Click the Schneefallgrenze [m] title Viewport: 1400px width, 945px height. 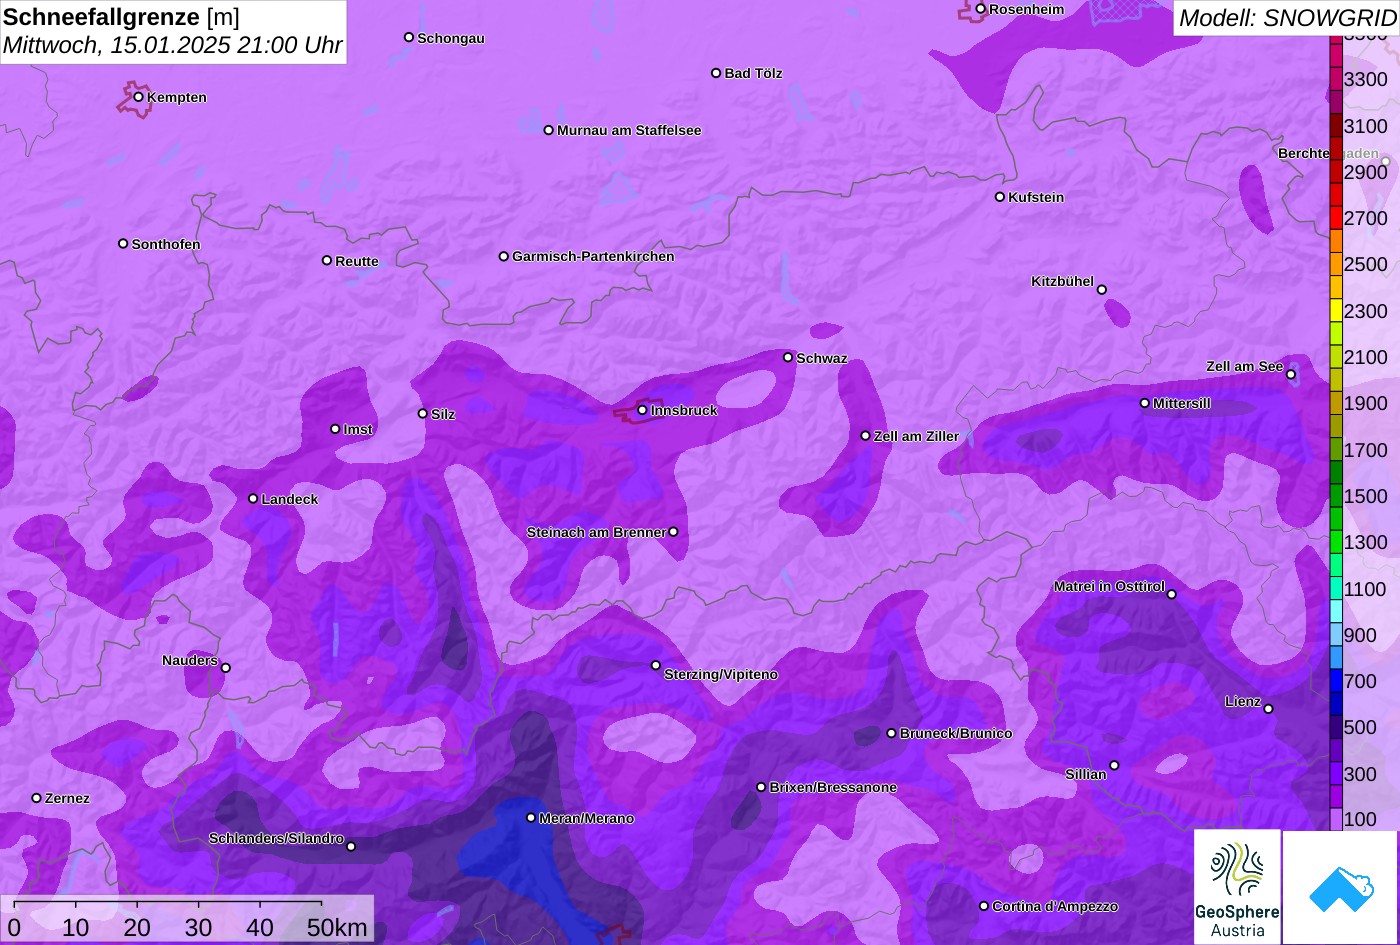point(122,17)
